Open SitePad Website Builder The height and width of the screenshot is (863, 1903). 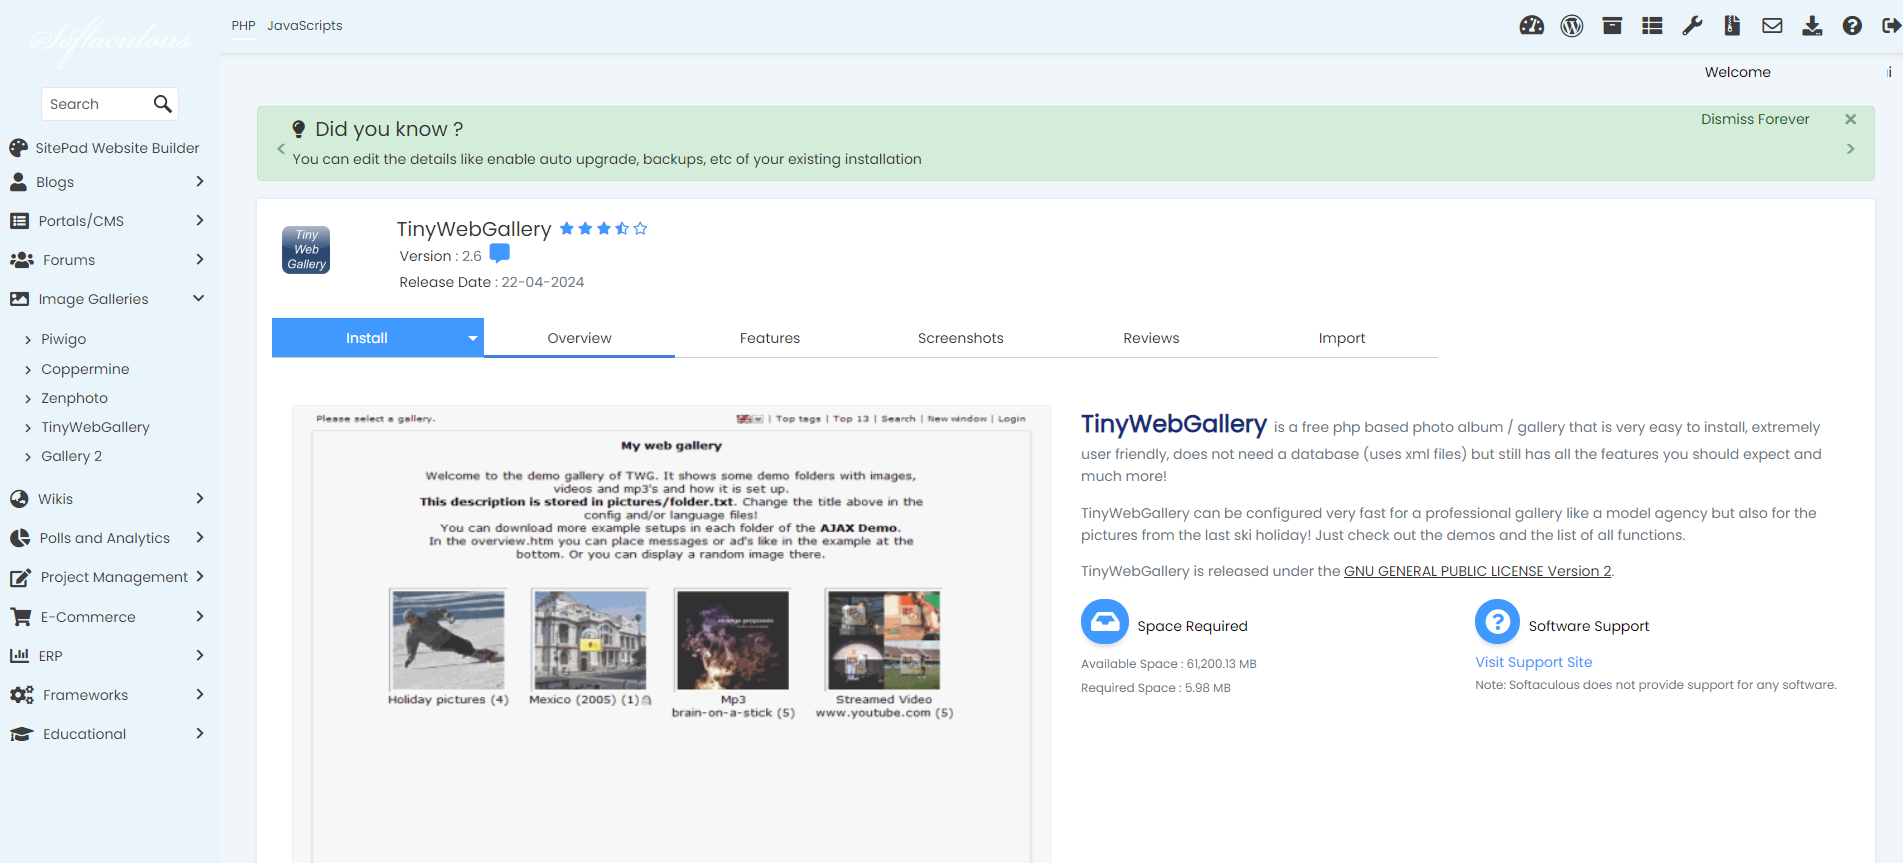pyautogui.click(x=117, y=148)
